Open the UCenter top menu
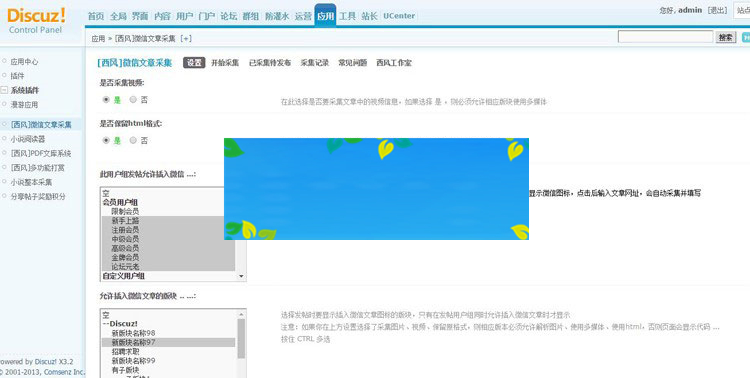This screenshot has width=750, height=378. (x=399, y=16)
